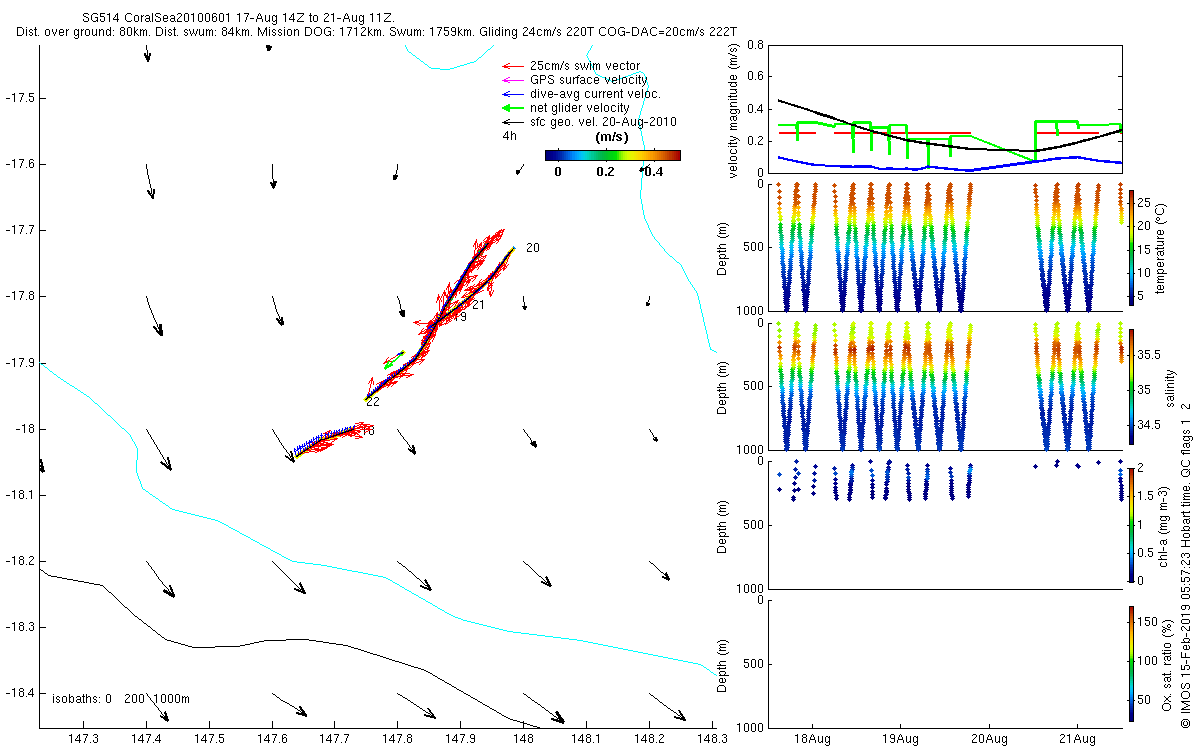Click the '-17.5' latitude tick label
The width and height of the screenshot is (1200, 750).
[x=18, y=98]
